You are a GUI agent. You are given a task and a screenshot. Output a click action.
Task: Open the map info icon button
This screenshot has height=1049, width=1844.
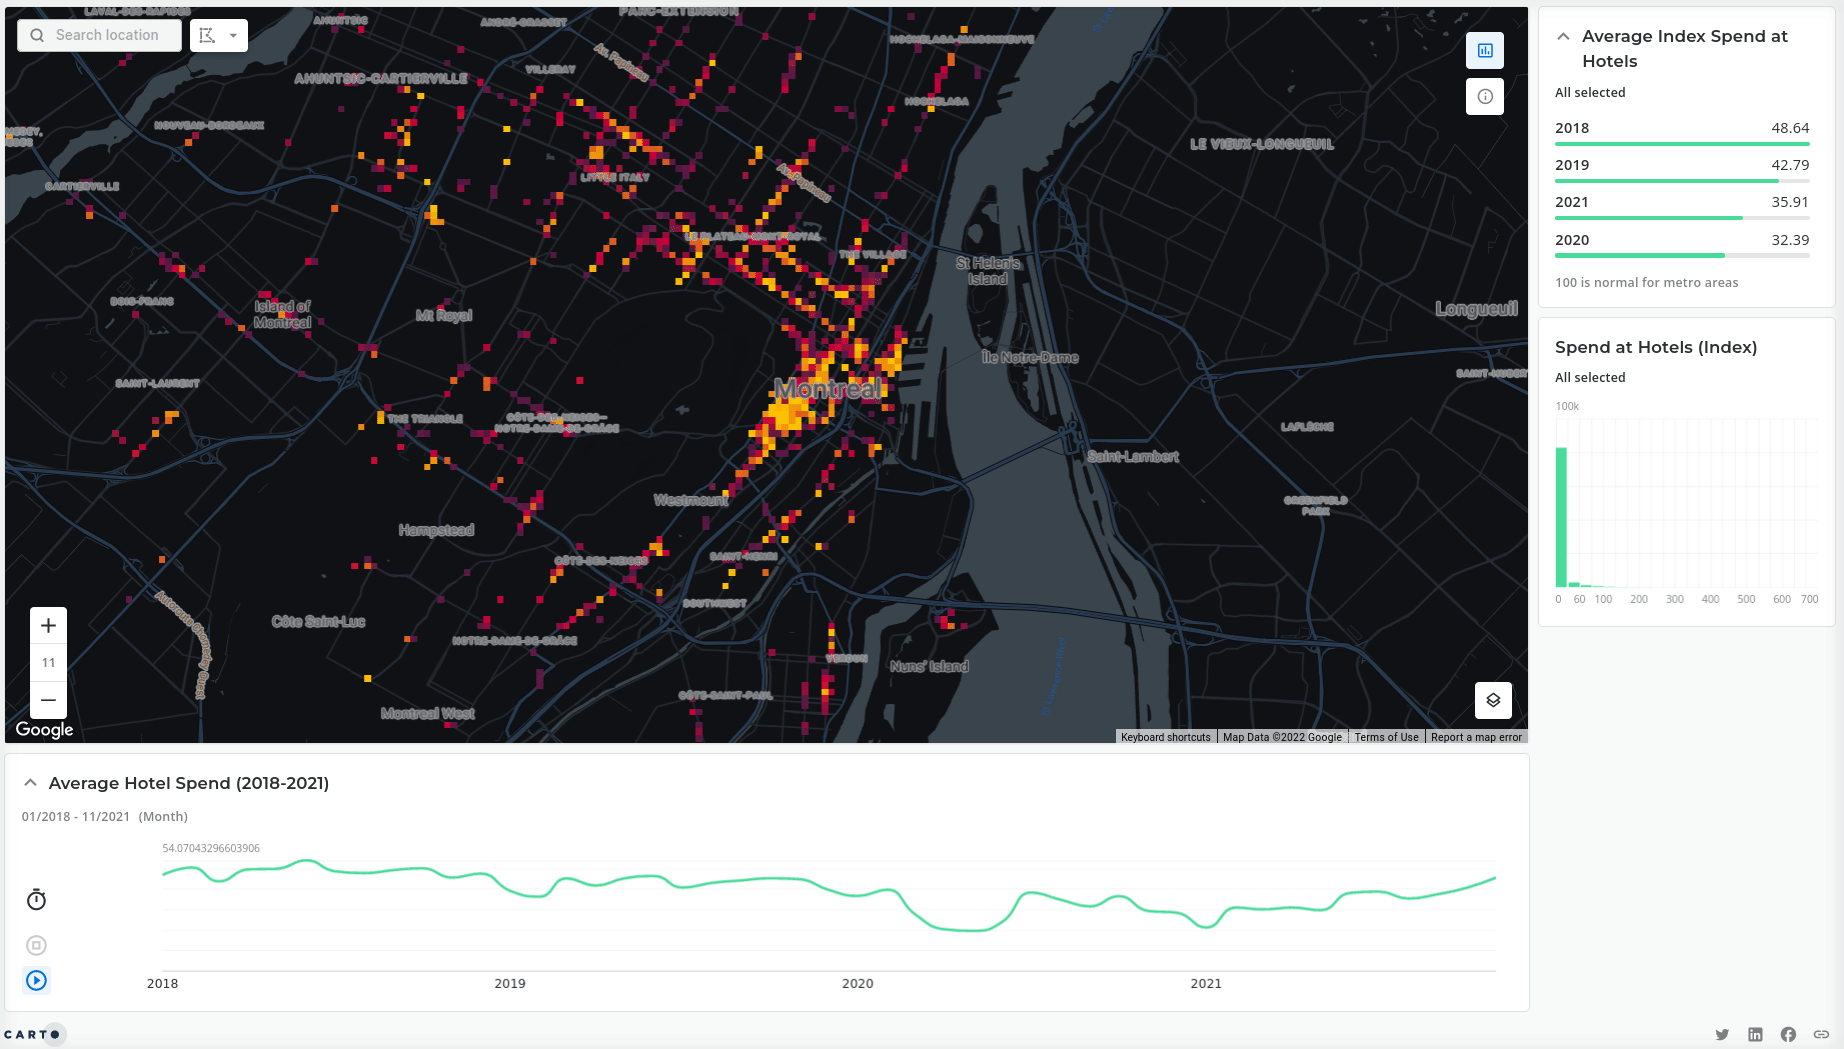(x=1485, y=97)
